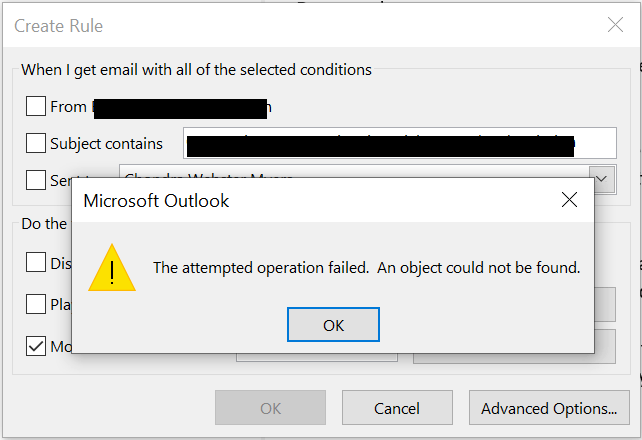Toggle the Display in alert window checkbox

click(36, 262)
